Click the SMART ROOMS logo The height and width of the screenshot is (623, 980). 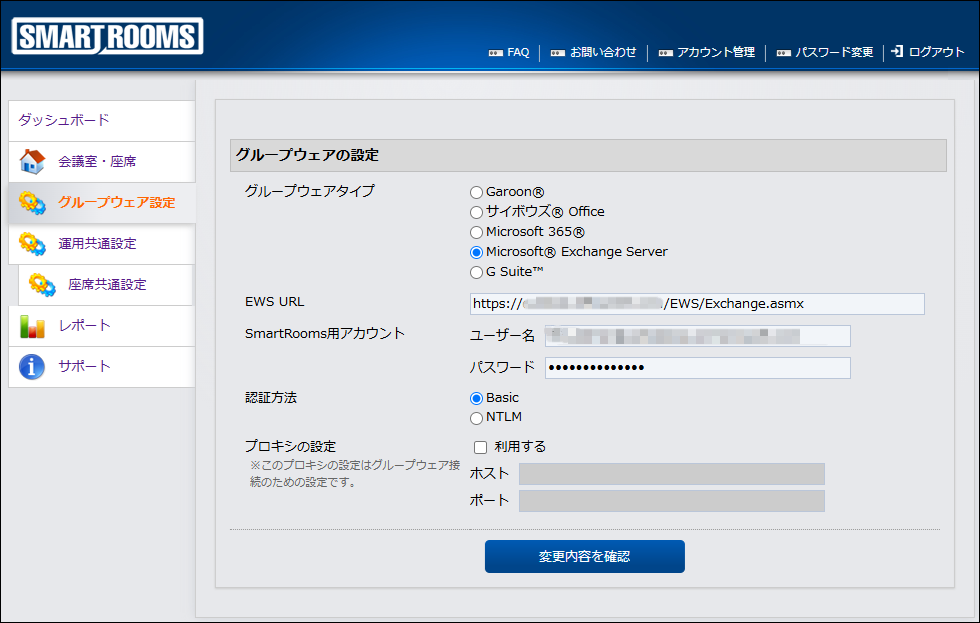coord(107,37)
